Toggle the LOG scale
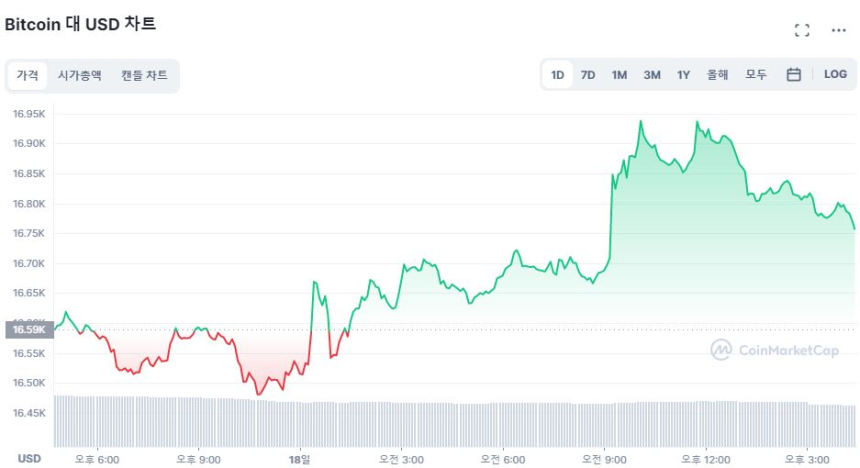Image resolution: width=860 pixels, height=468 pixels. pos(835,75)
